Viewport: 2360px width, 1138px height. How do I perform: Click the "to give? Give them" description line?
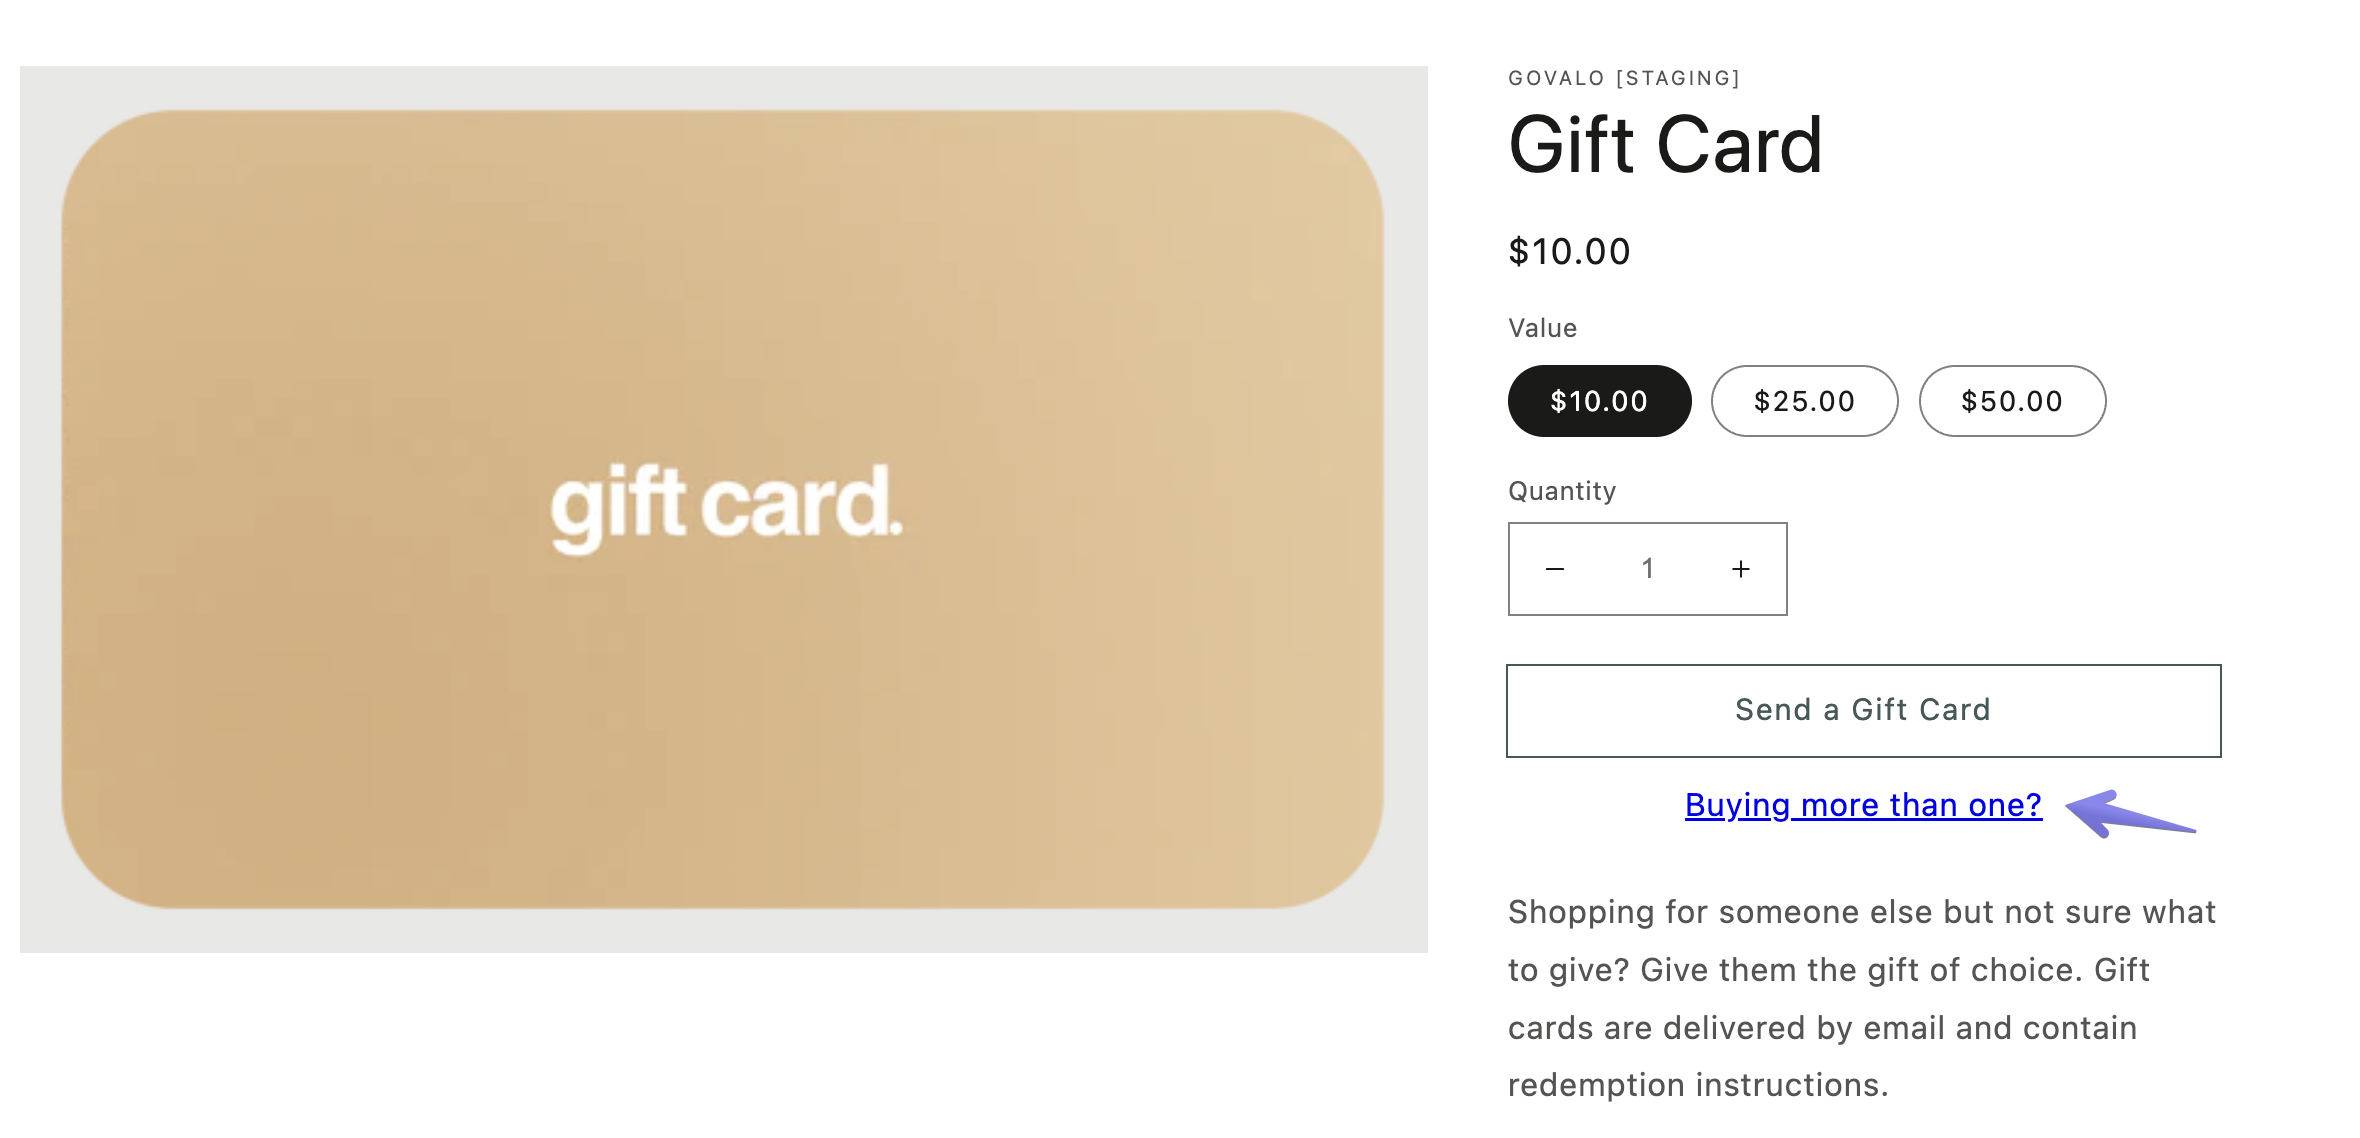[x=1828, y=970]
